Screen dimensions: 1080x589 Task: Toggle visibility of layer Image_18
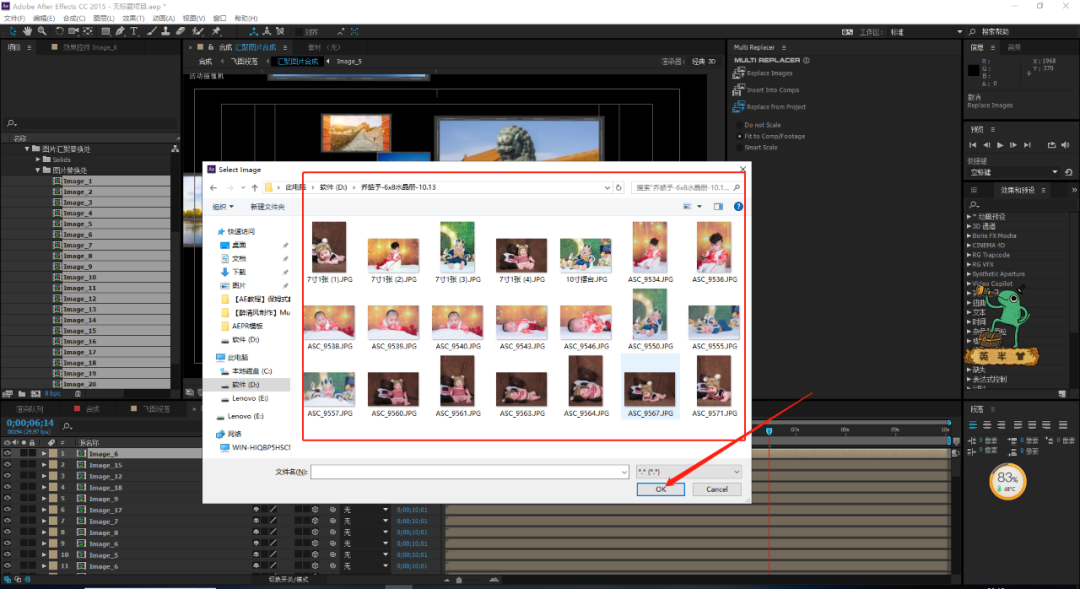click(x=7, y=488)
